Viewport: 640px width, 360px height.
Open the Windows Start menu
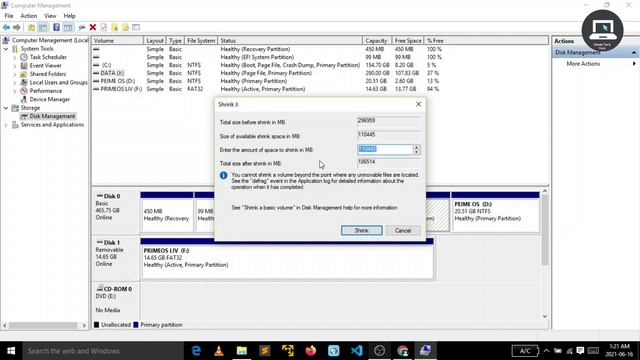11,351
